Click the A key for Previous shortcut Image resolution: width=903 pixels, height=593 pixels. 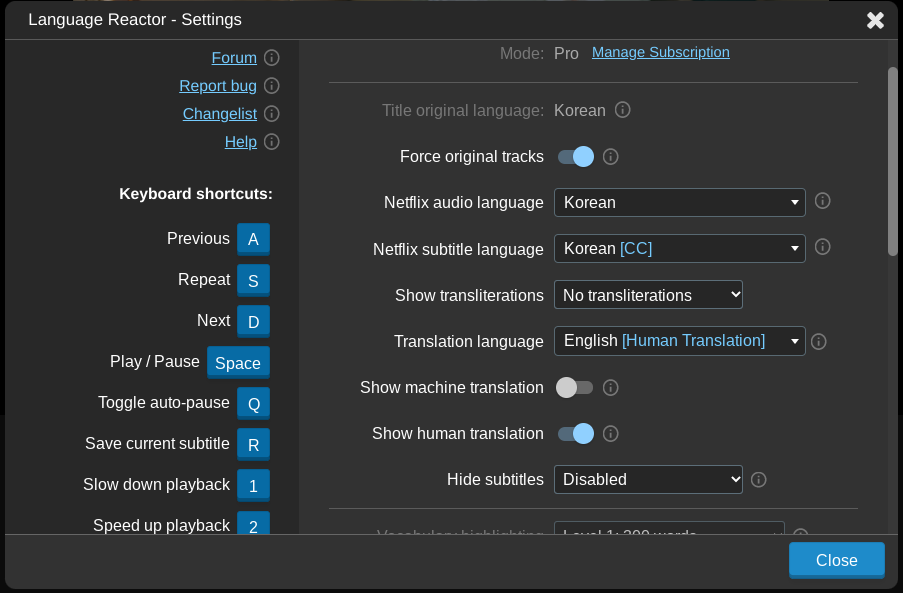[253, 239]
